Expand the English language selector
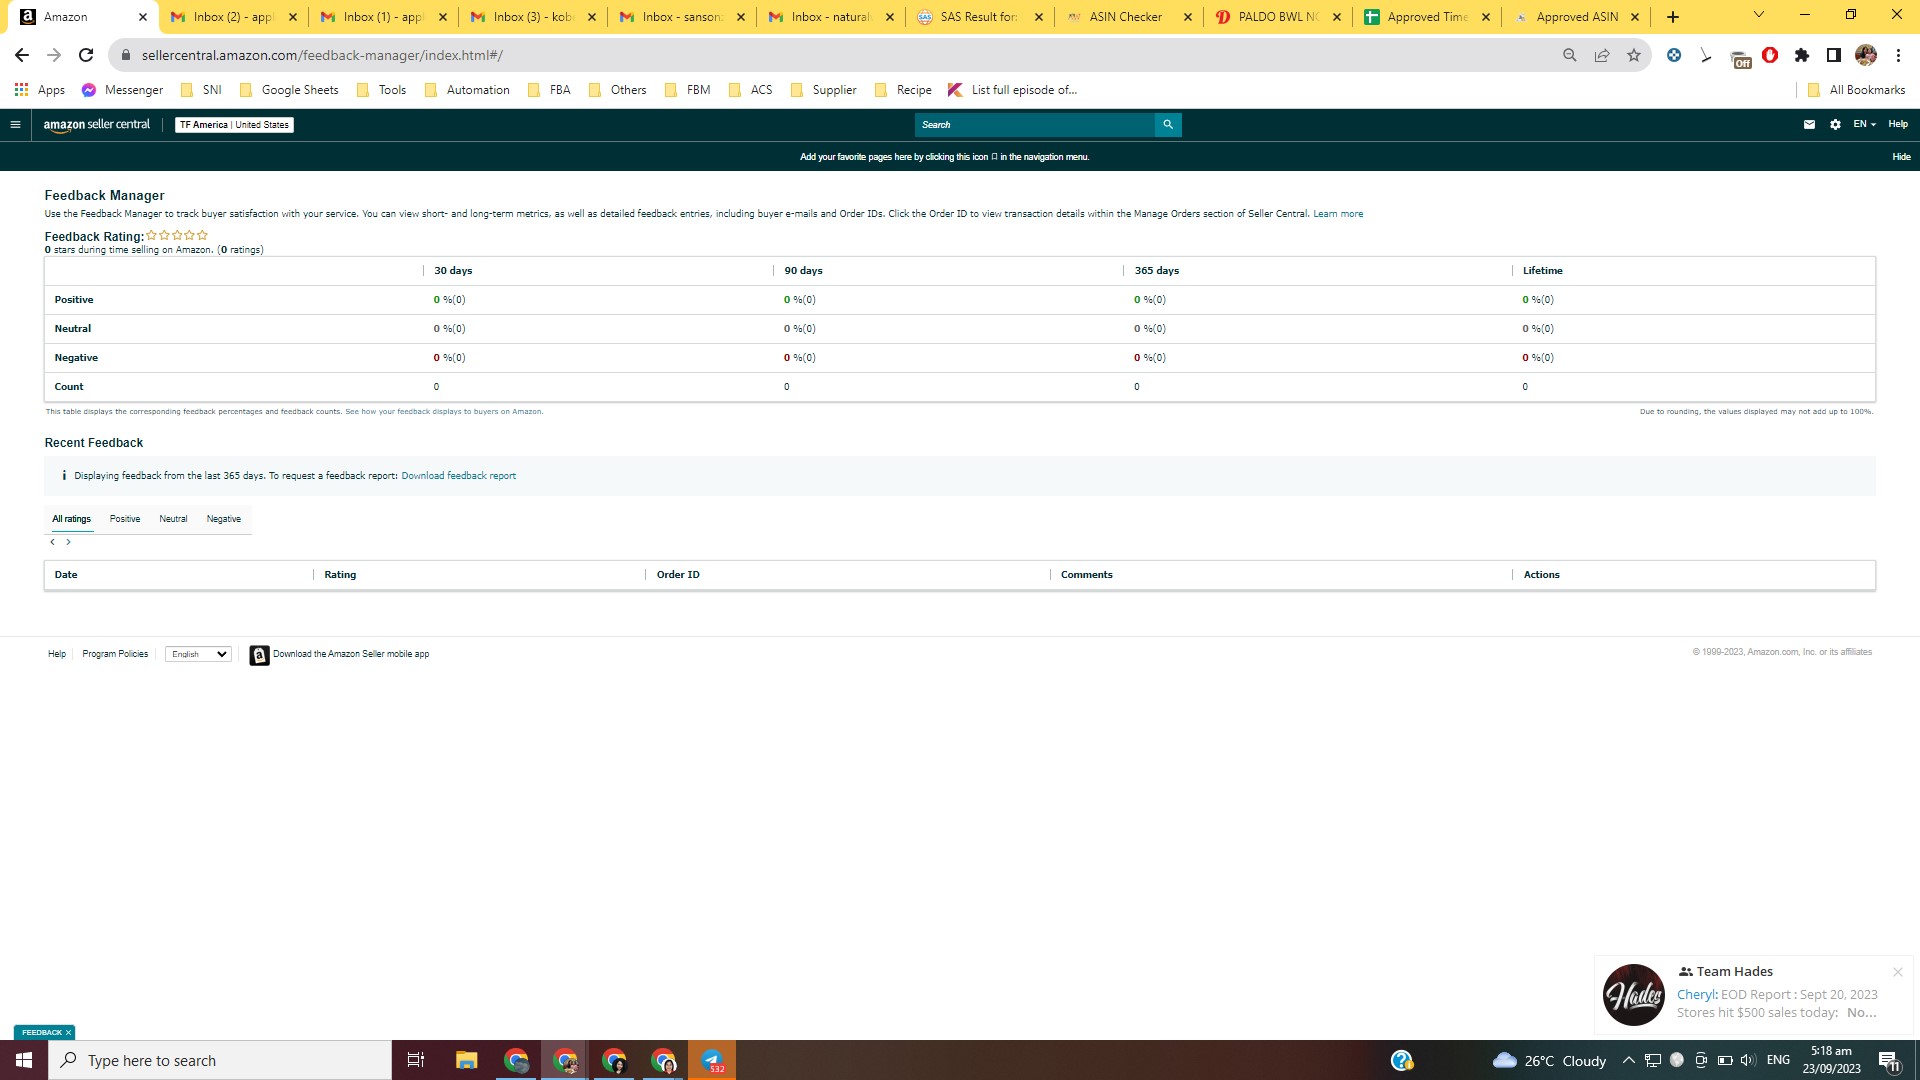This screenshot has height=1080, width=1920. pyautogui.click(x=198, y=654)
